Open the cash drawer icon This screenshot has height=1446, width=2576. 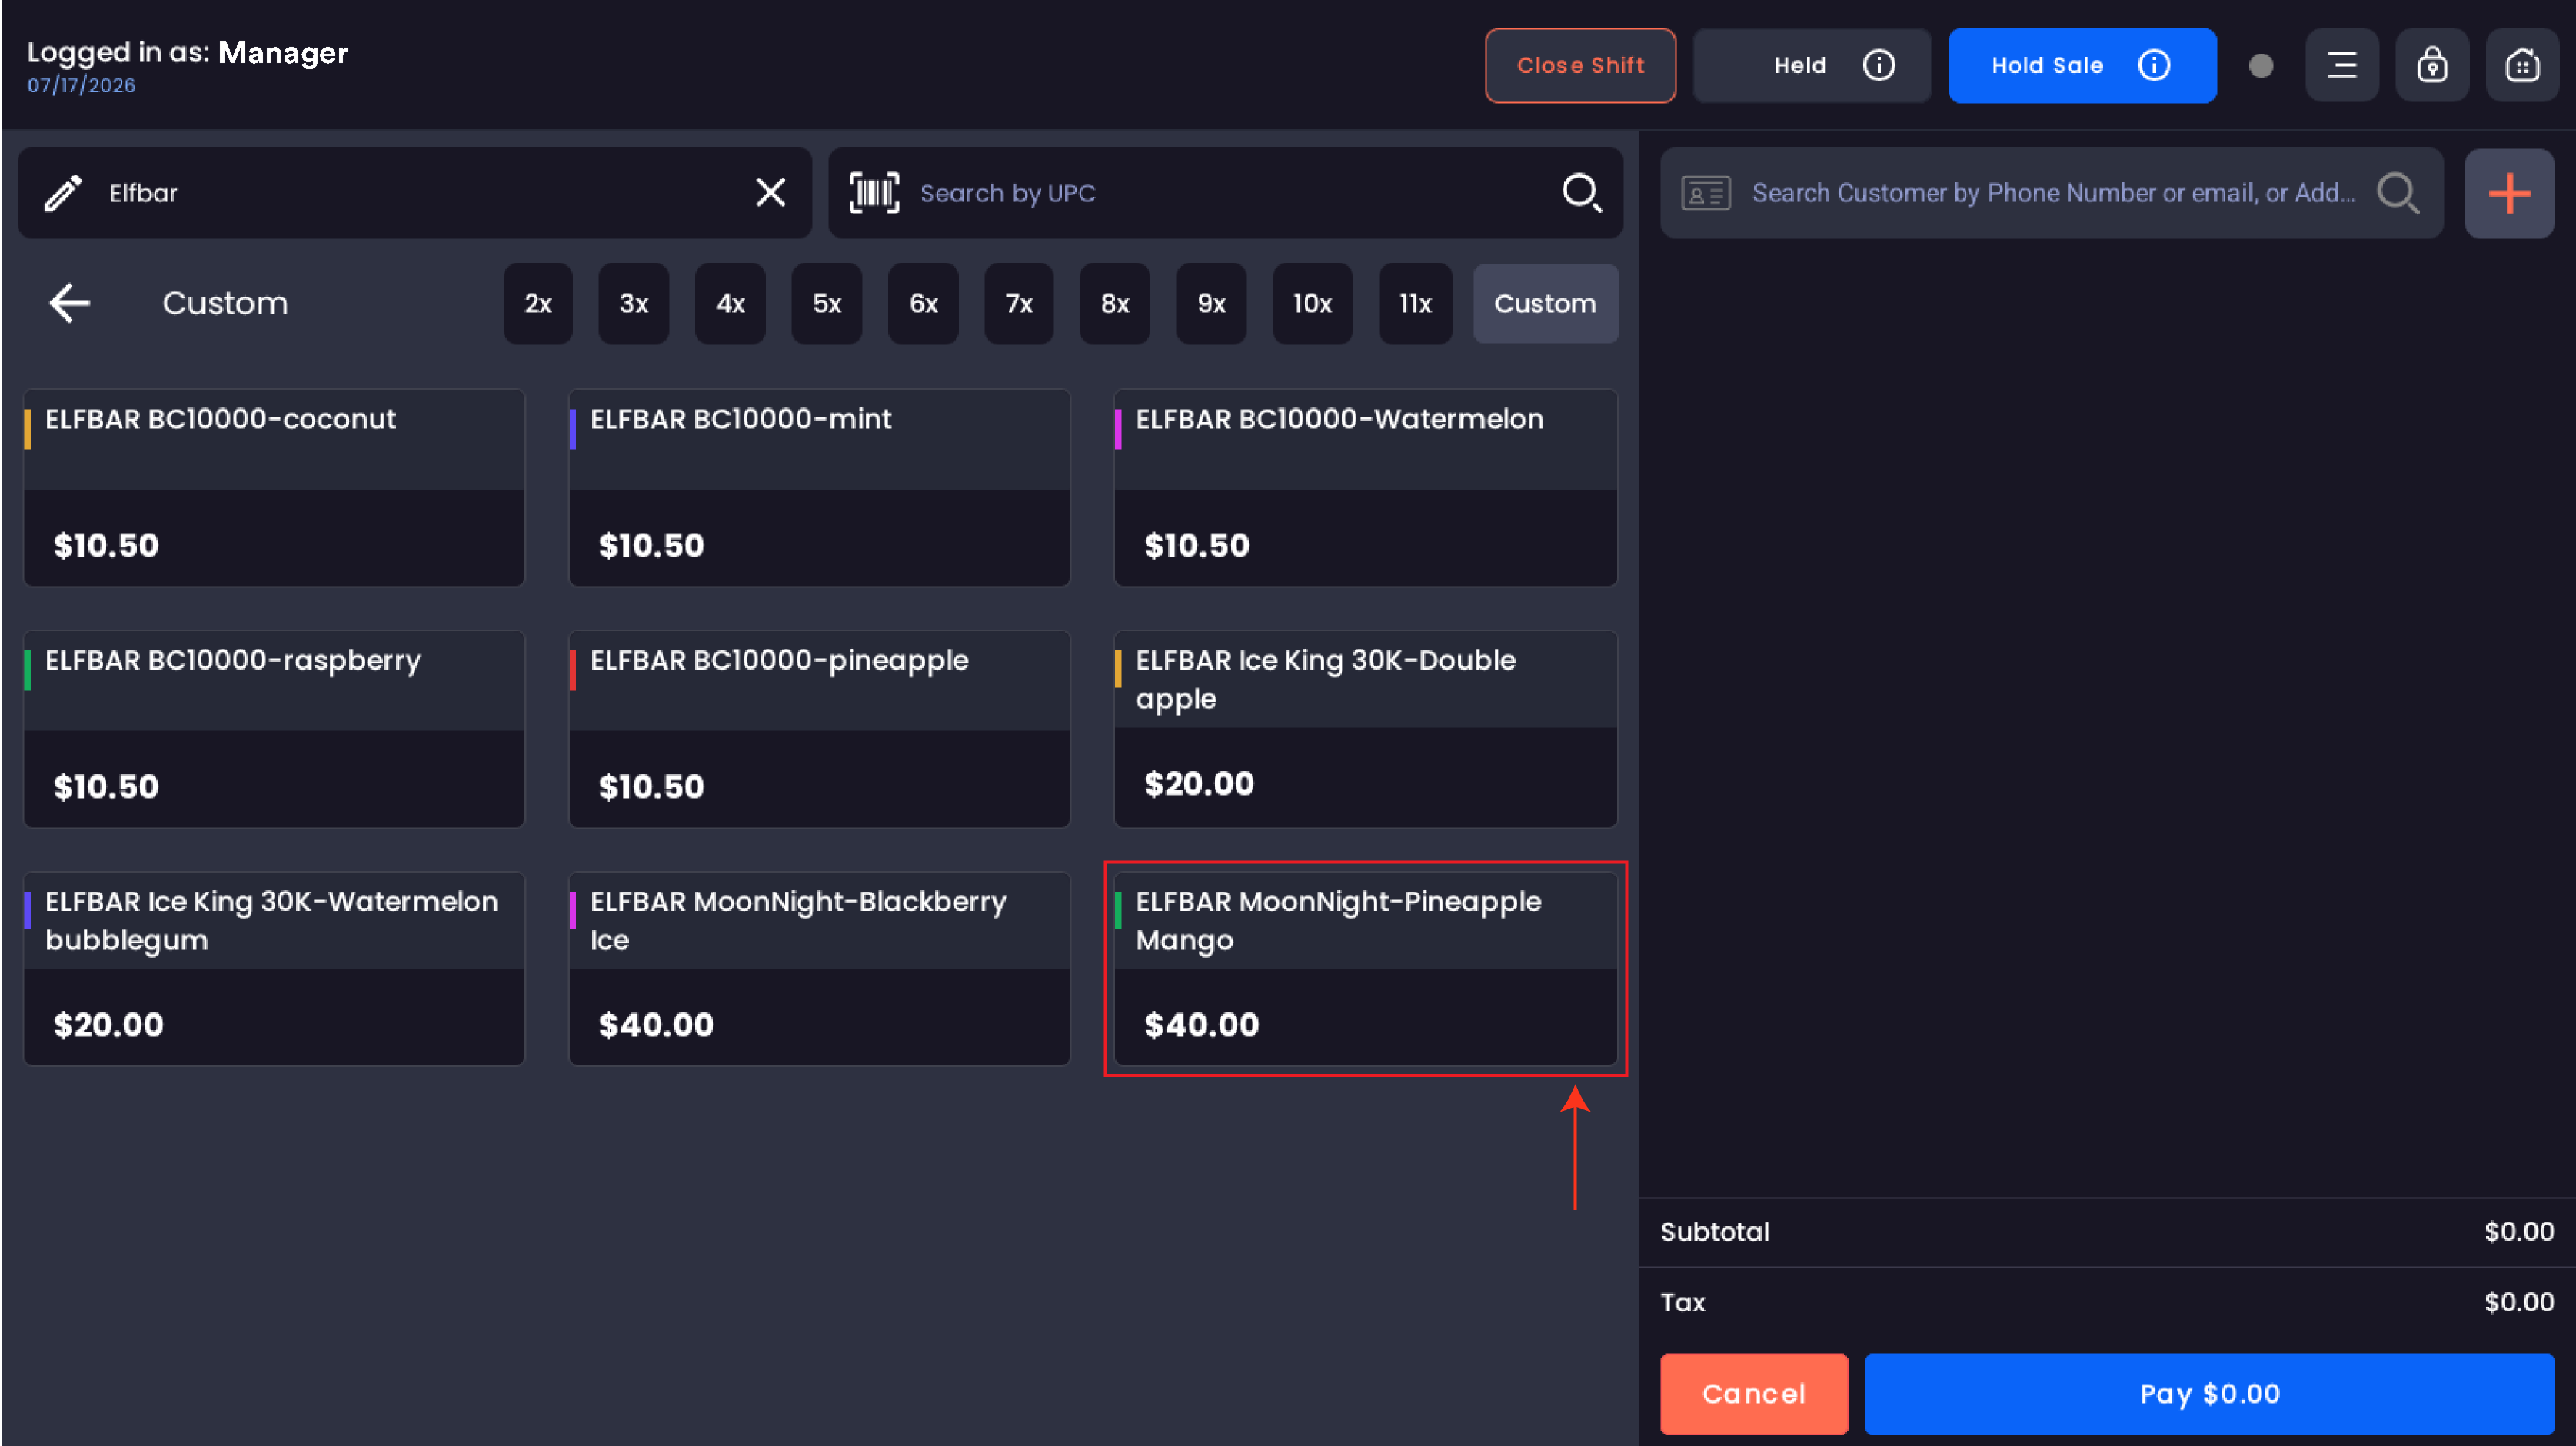(2522, 65)
